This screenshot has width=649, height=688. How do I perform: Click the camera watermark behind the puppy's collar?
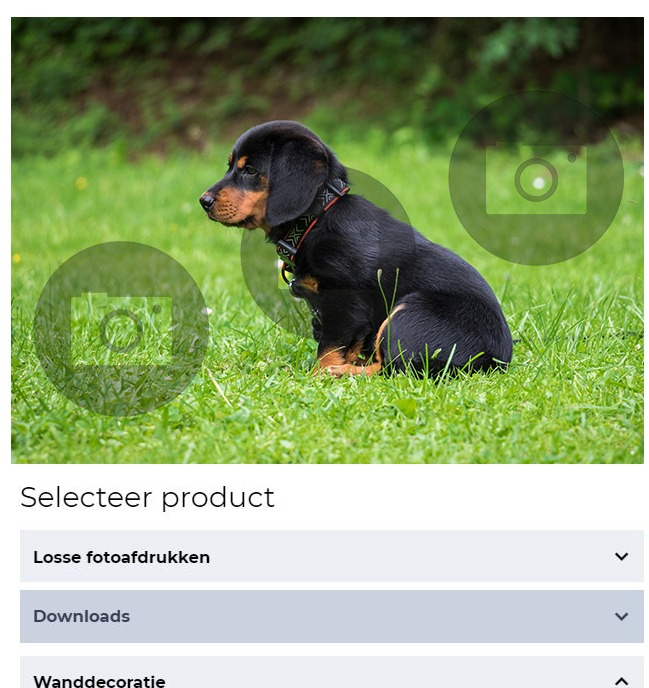pyautogui.click(x=328, y=252)
